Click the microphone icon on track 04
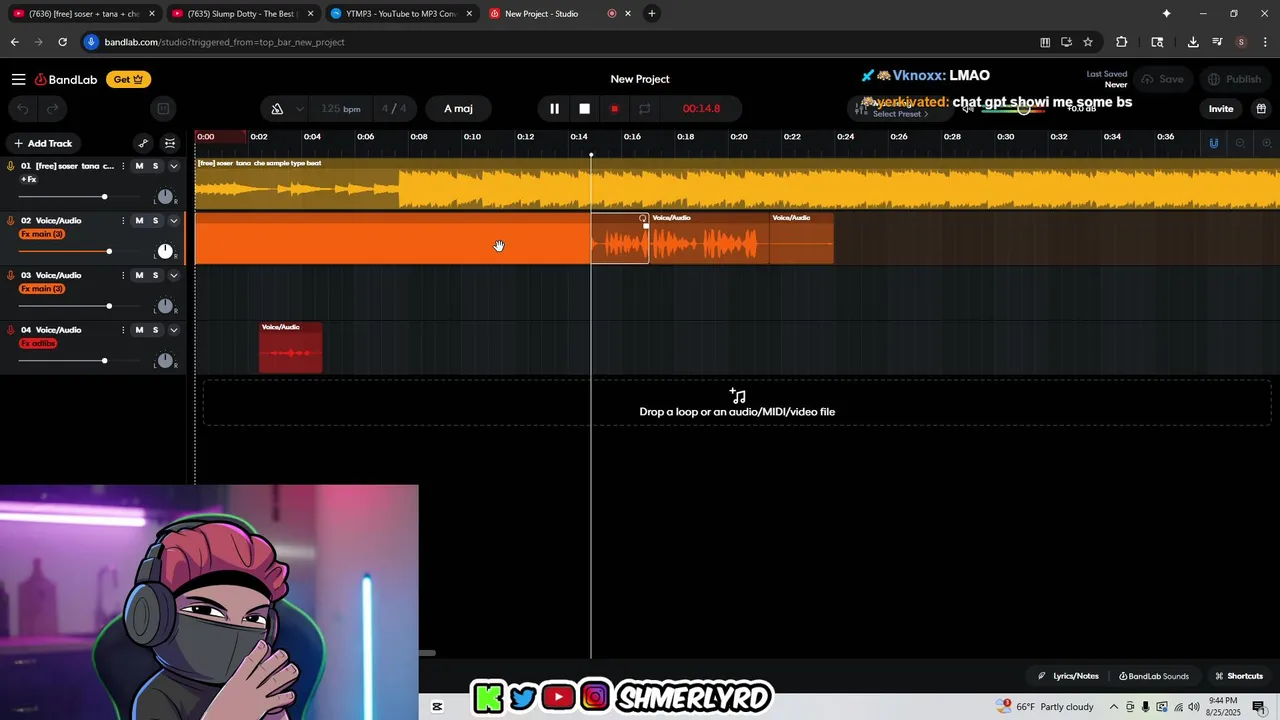Image resolution: width=1280 pixels, height=720 pixels. point(10,329)
